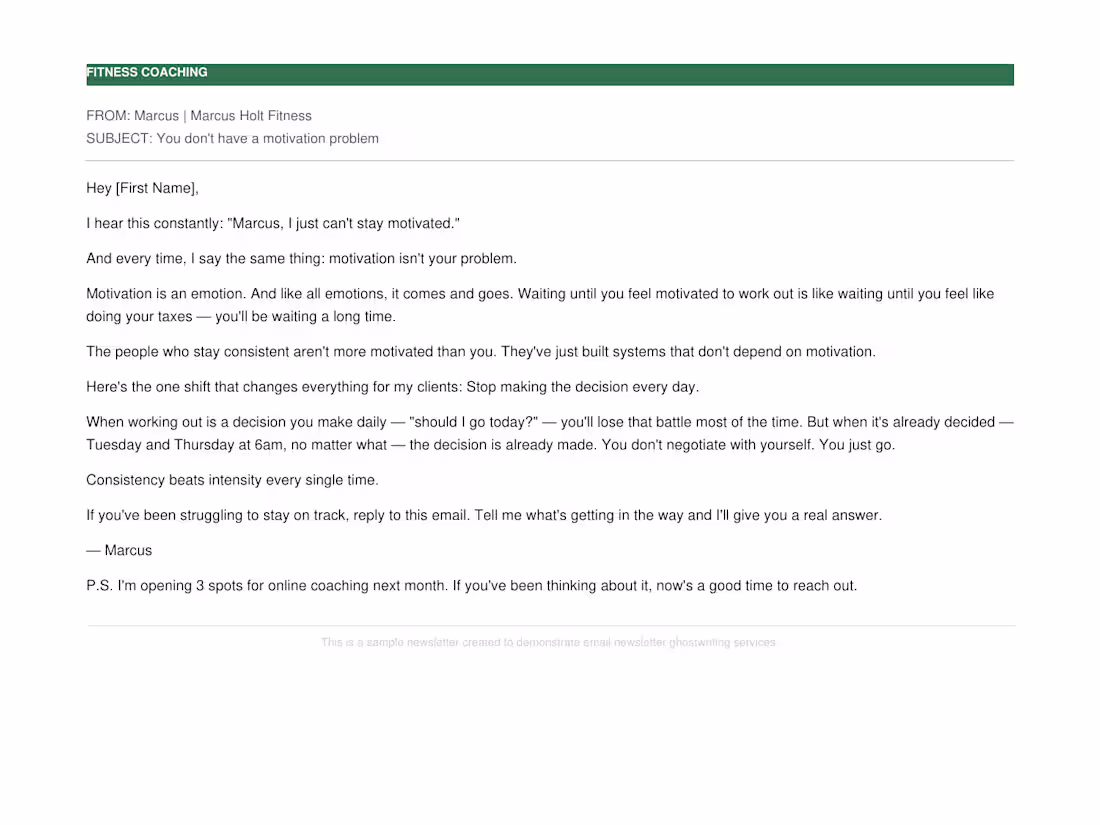Click the gray sample newsletter footer disclaimer
The image size is (1100, 825).
click(x=549, y=643)
